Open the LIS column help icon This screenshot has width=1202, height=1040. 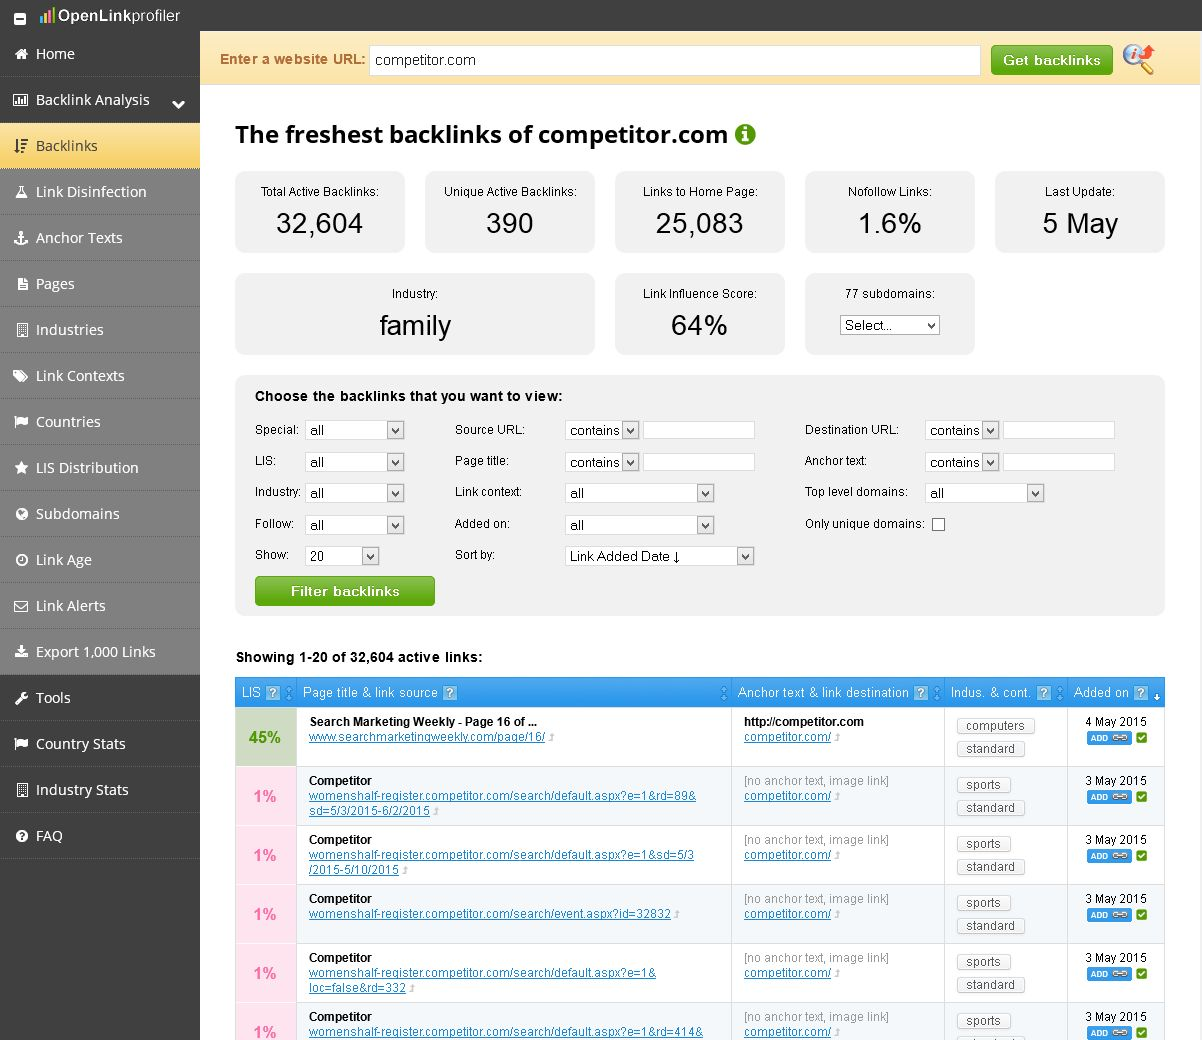pyautogui.click(x=273, y=693)
